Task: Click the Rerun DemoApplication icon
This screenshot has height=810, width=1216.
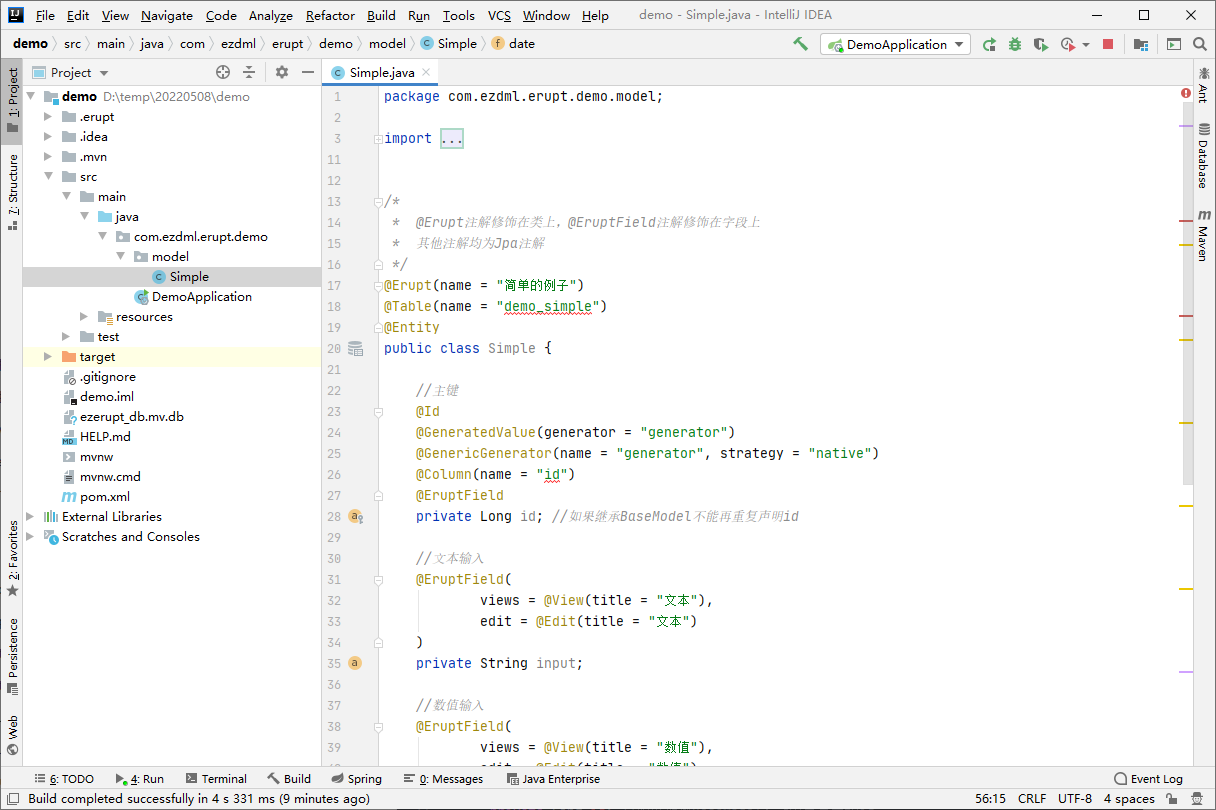Action: click(x=989, y=44)
